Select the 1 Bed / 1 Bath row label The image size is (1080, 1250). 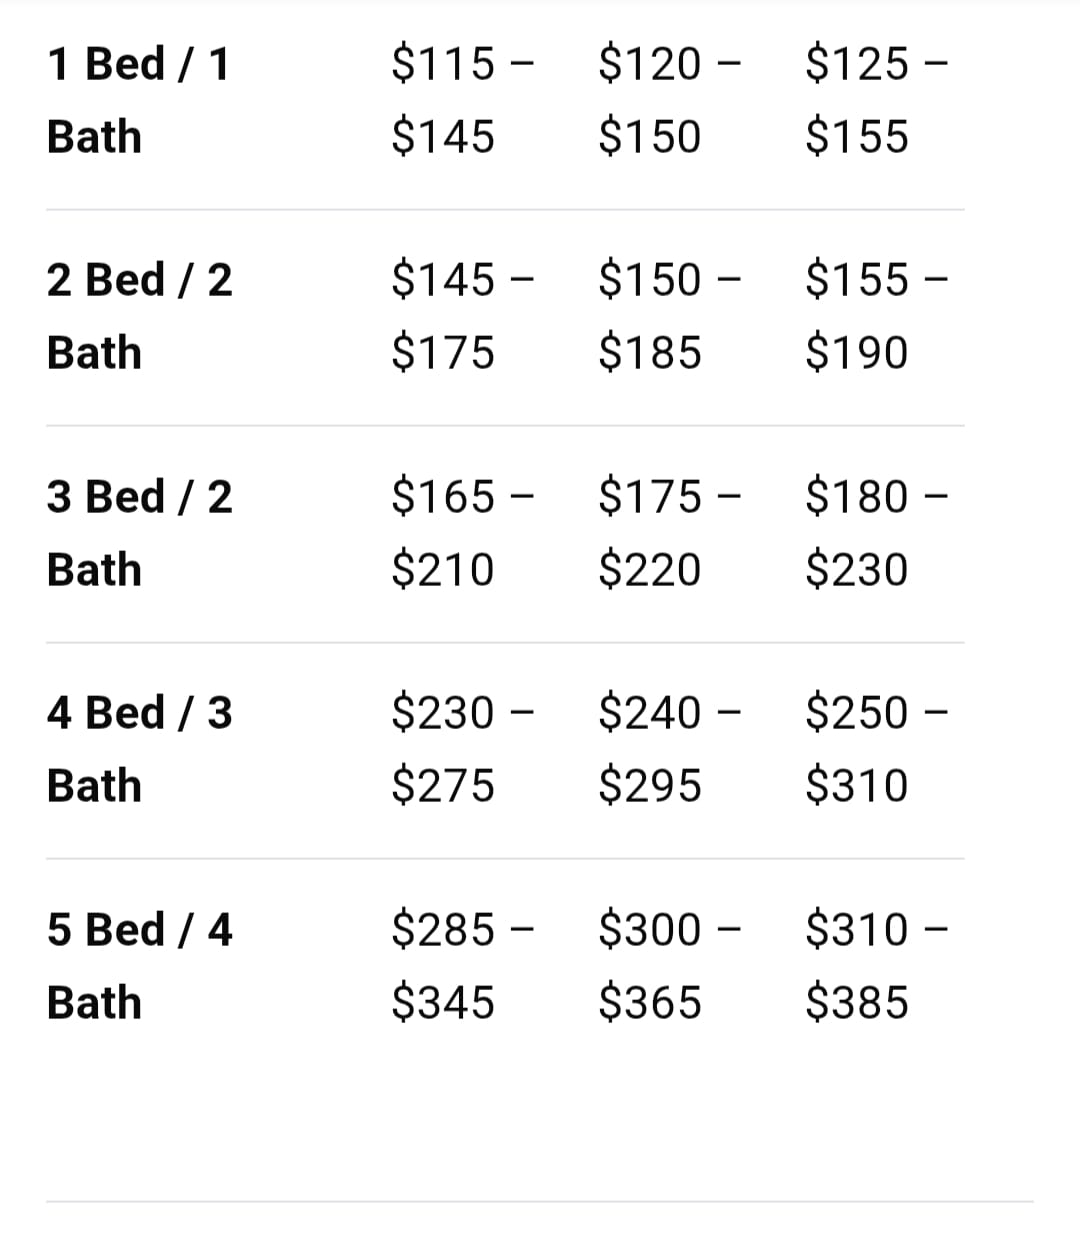click(138, 100)
